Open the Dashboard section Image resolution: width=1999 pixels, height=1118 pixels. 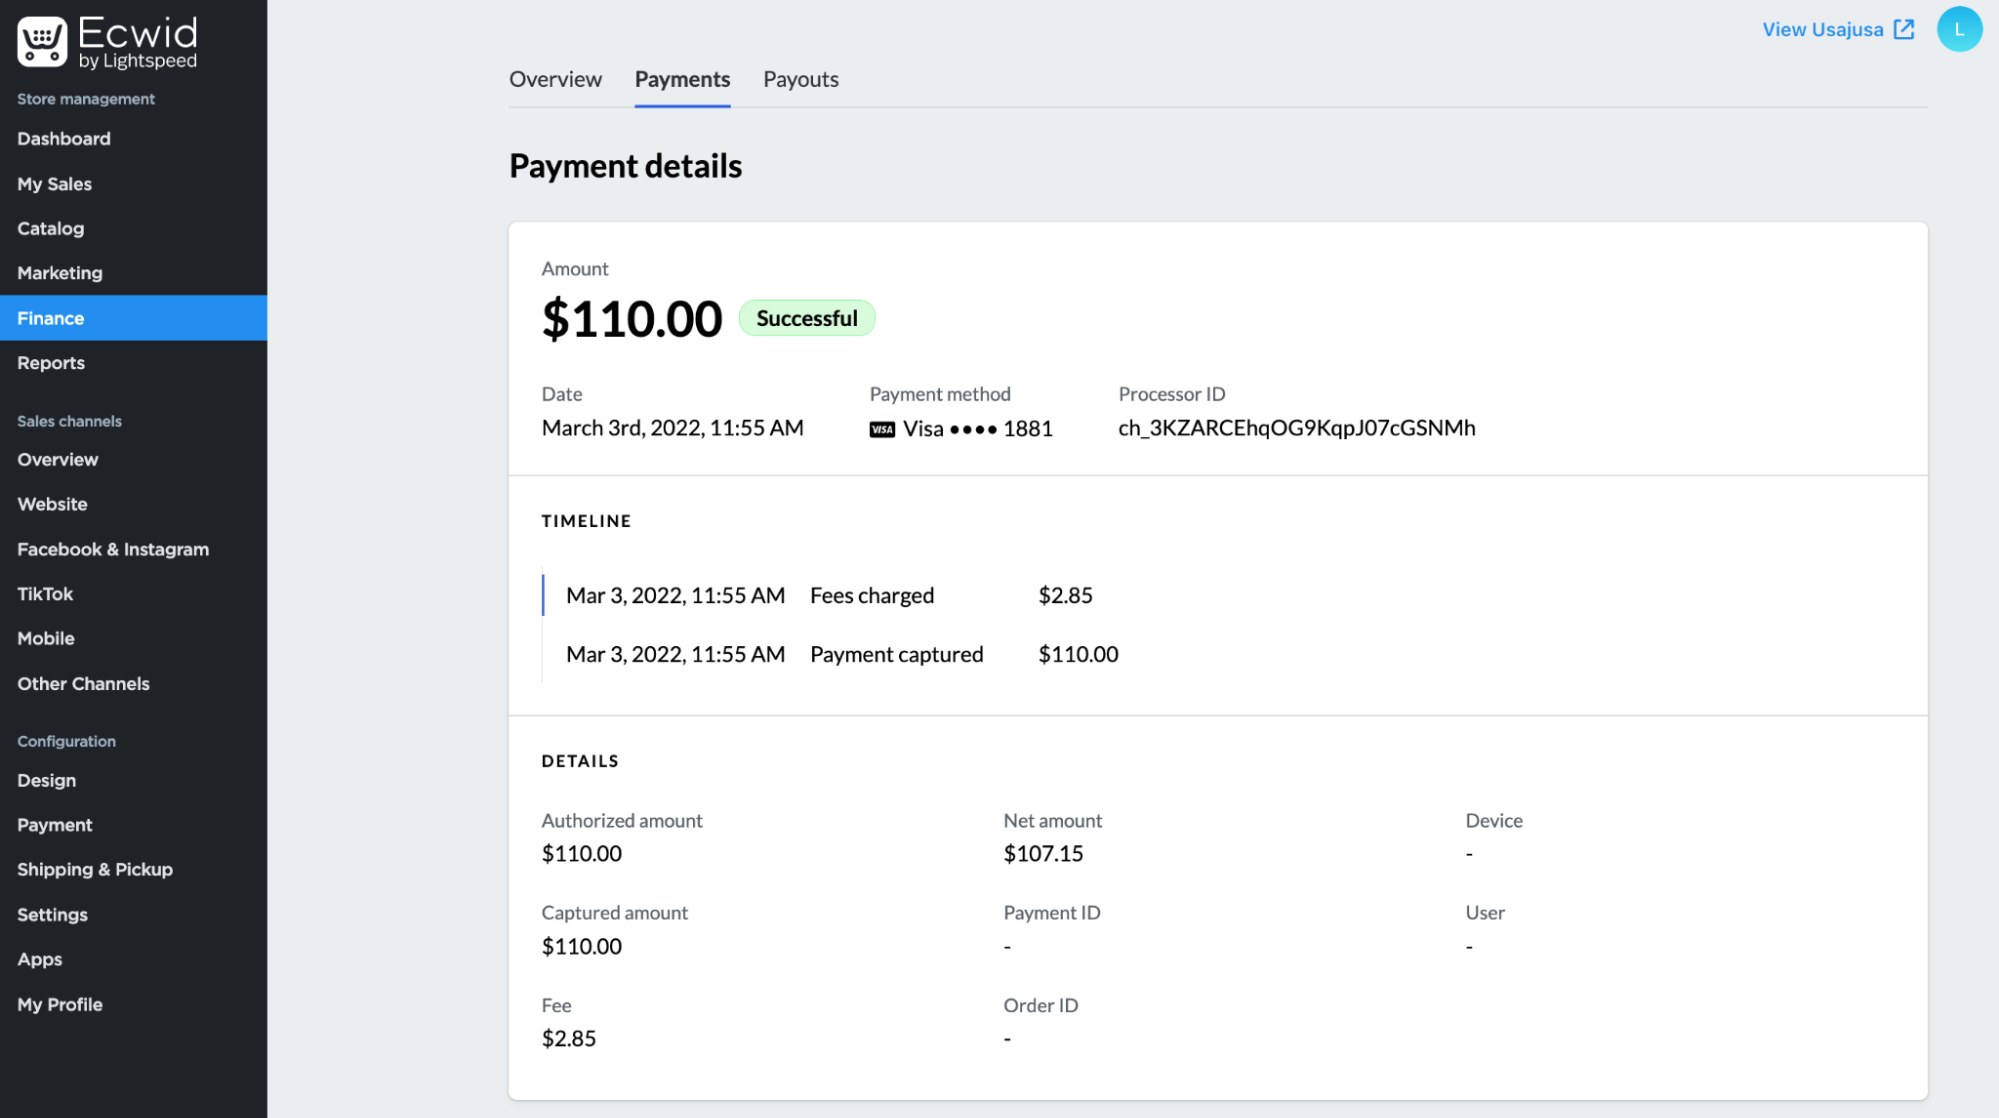tap(63, 138)
